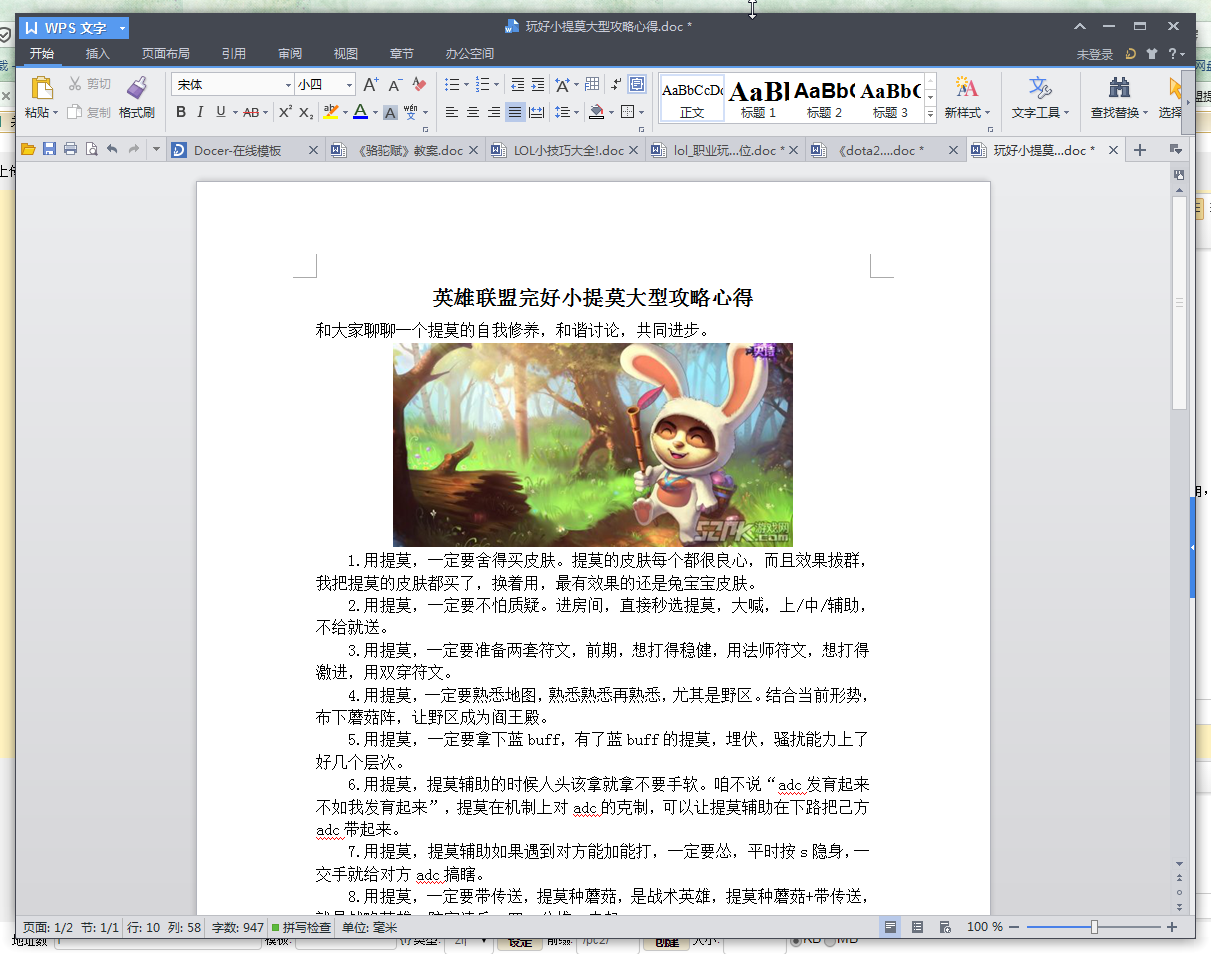Click the Find and Replace binoculars icon

tap(1120, 87)
